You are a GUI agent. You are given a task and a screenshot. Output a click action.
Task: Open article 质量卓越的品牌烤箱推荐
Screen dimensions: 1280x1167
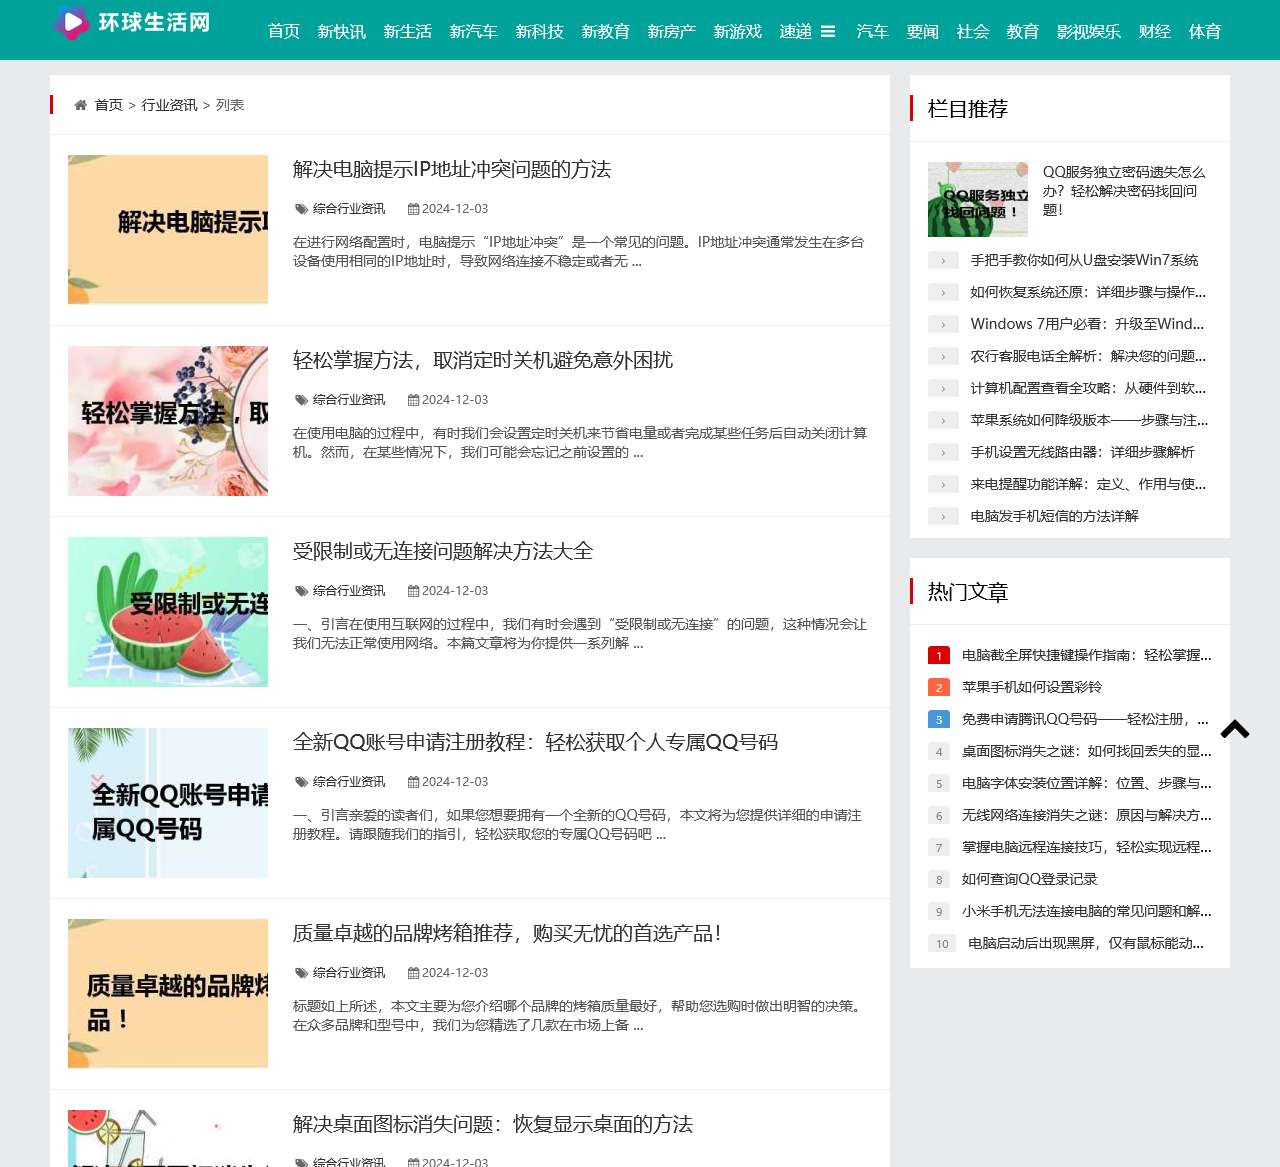tap(507, 933)
